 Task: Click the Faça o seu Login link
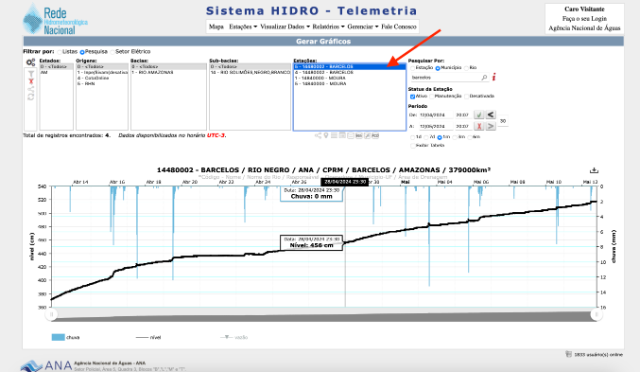(x=584, y=19)
